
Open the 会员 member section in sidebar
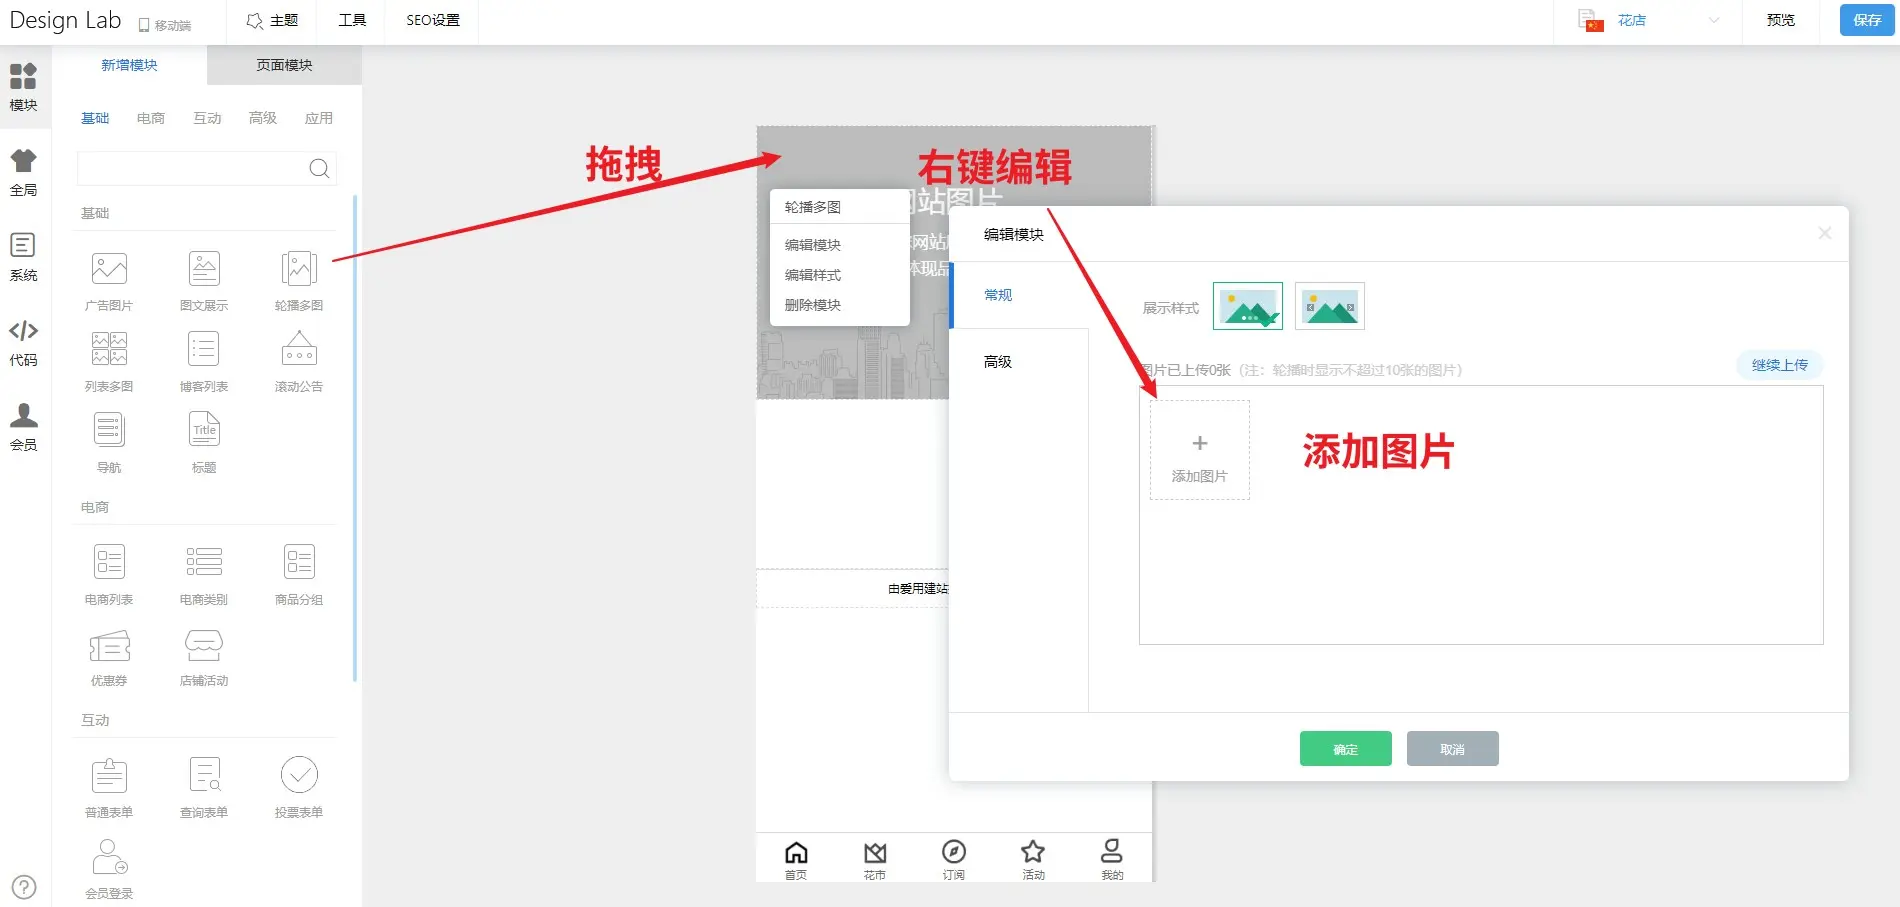click(x=23, y=427)
